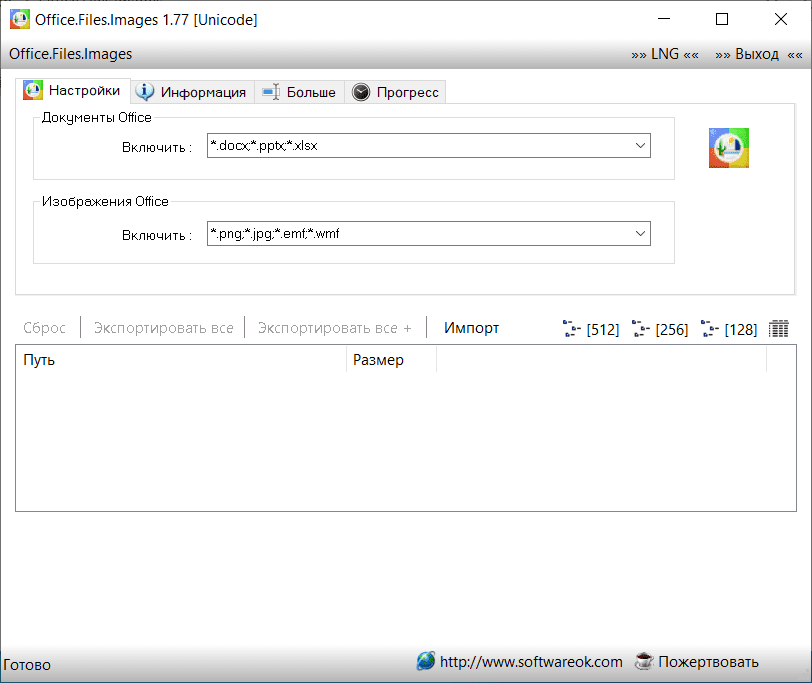Viewport: 812px width, 683px height.
Task: Sort by the Путь column header
Action: pos(181,360)
